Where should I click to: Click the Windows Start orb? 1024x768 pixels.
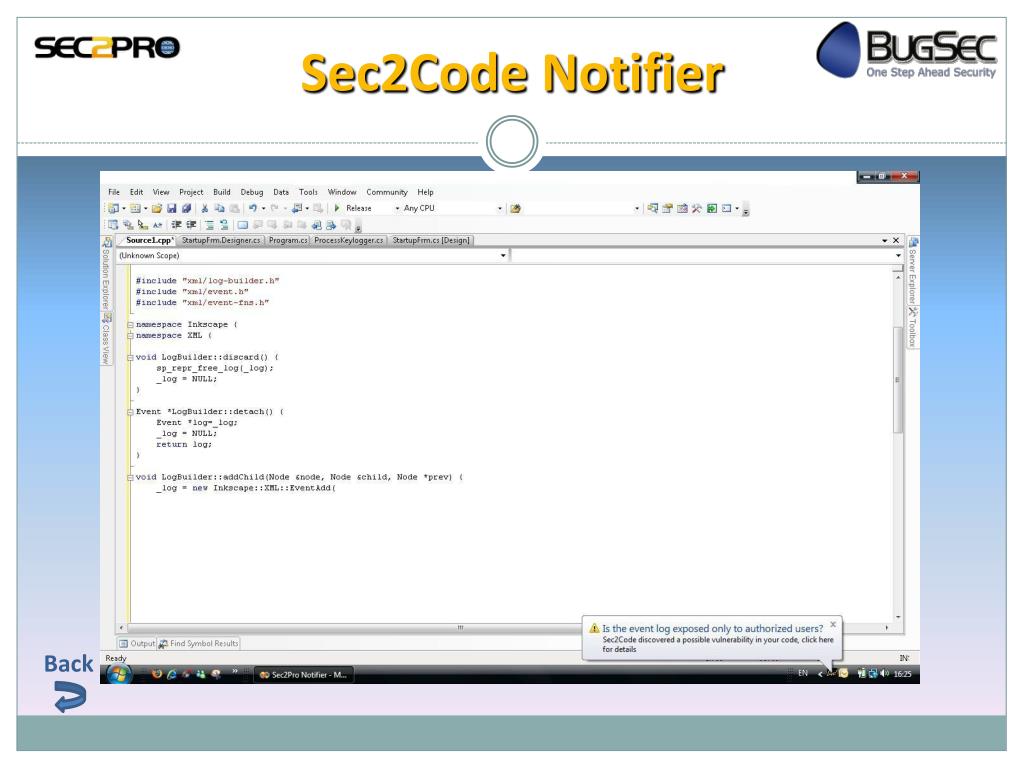pyautogui.click(x=119, y=674)
